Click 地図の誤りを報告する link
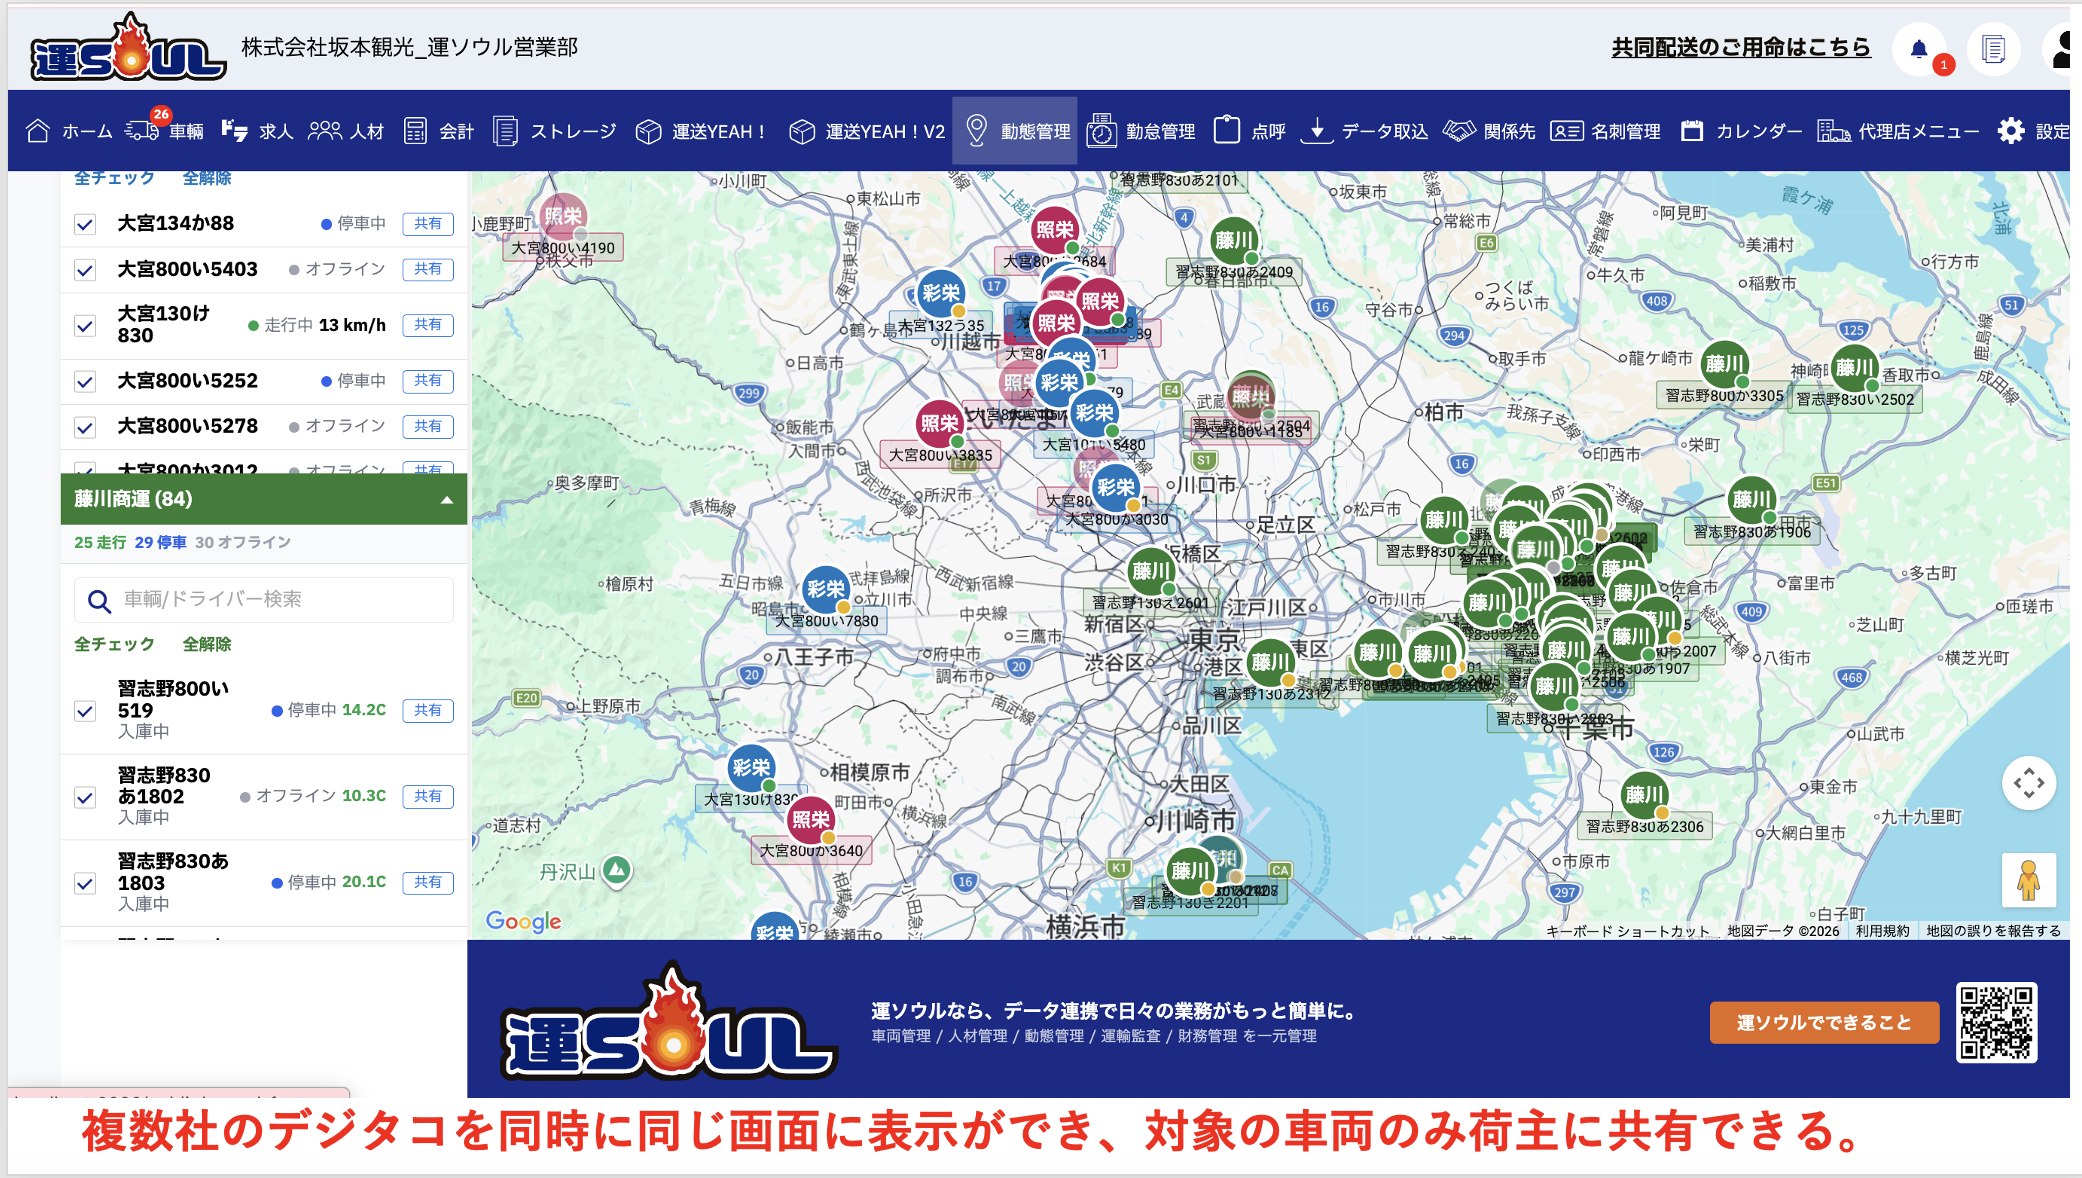Image resolution: width=2082 pixels, height=1178 pixels. 1993,931
